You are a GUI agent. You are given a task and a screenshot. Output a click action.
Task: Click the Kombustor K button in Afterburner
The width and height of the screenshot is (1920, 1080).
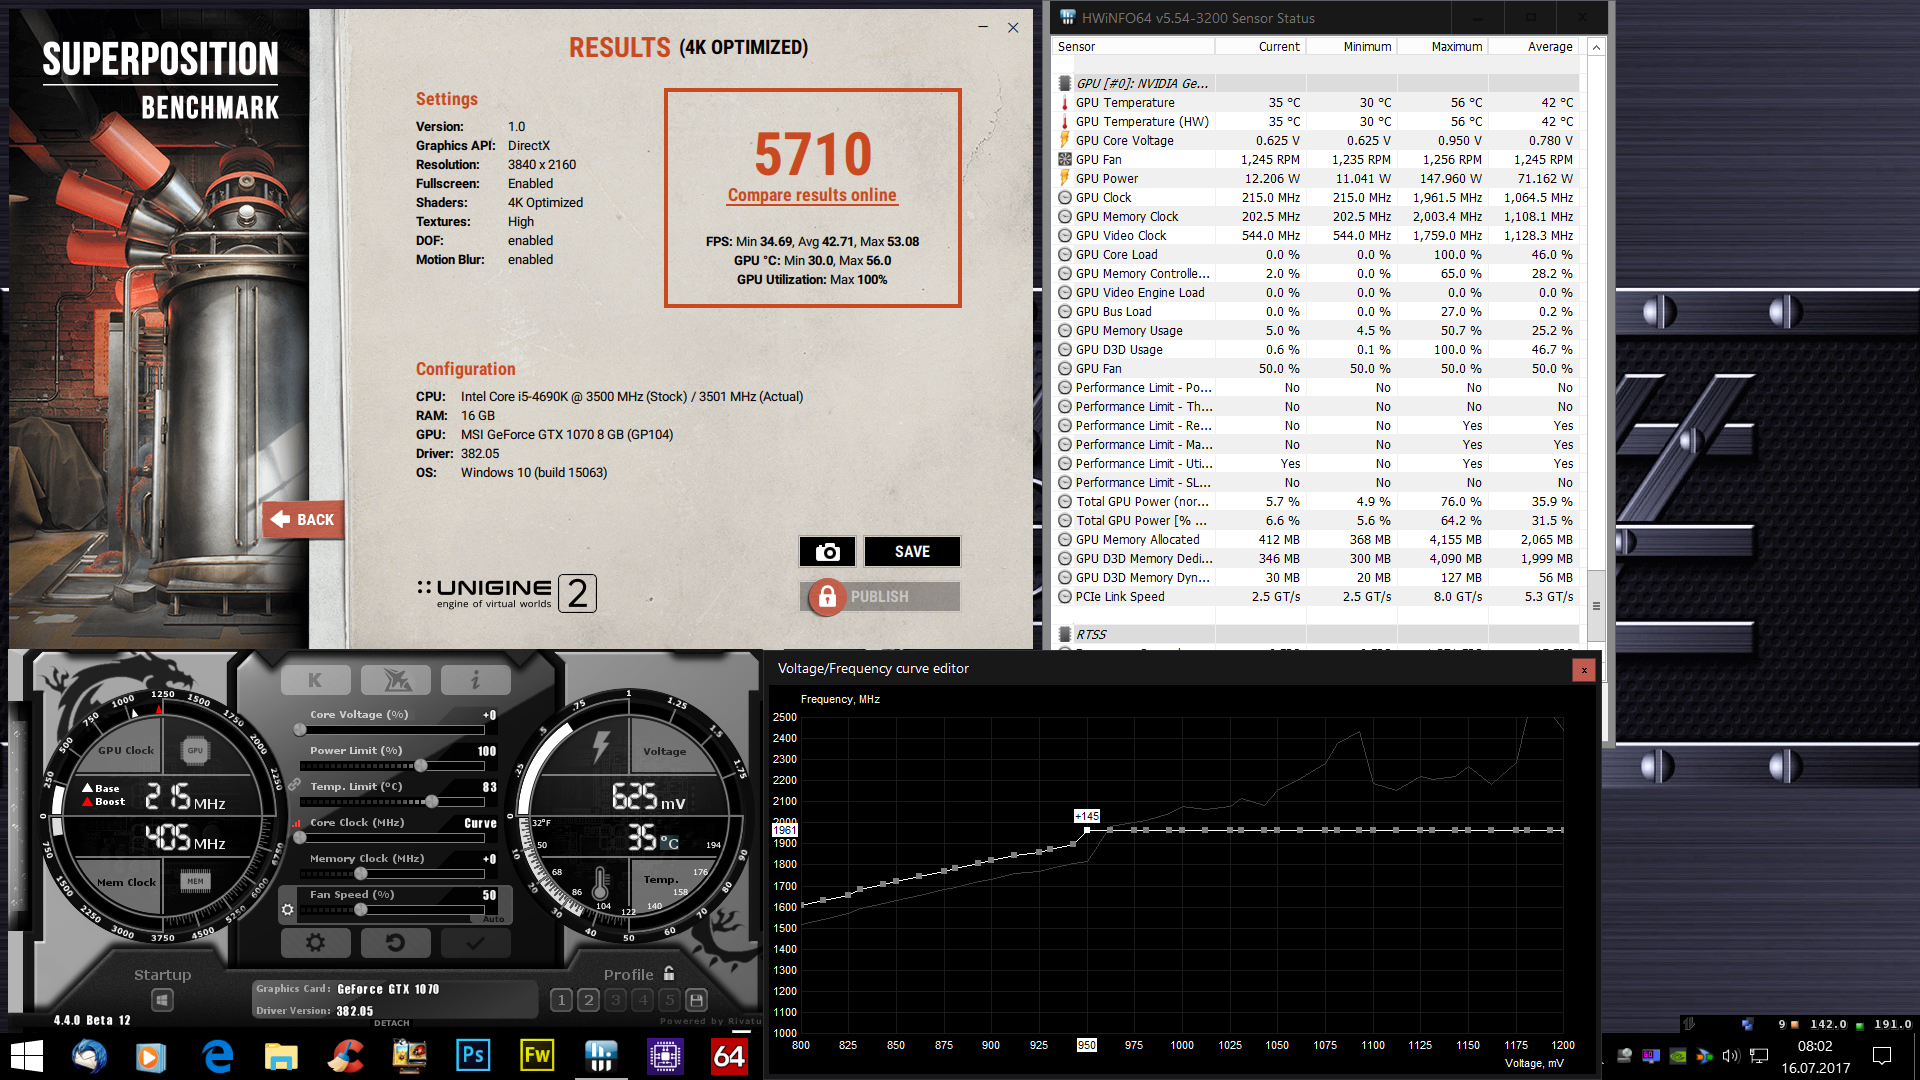tap(315, 680)
